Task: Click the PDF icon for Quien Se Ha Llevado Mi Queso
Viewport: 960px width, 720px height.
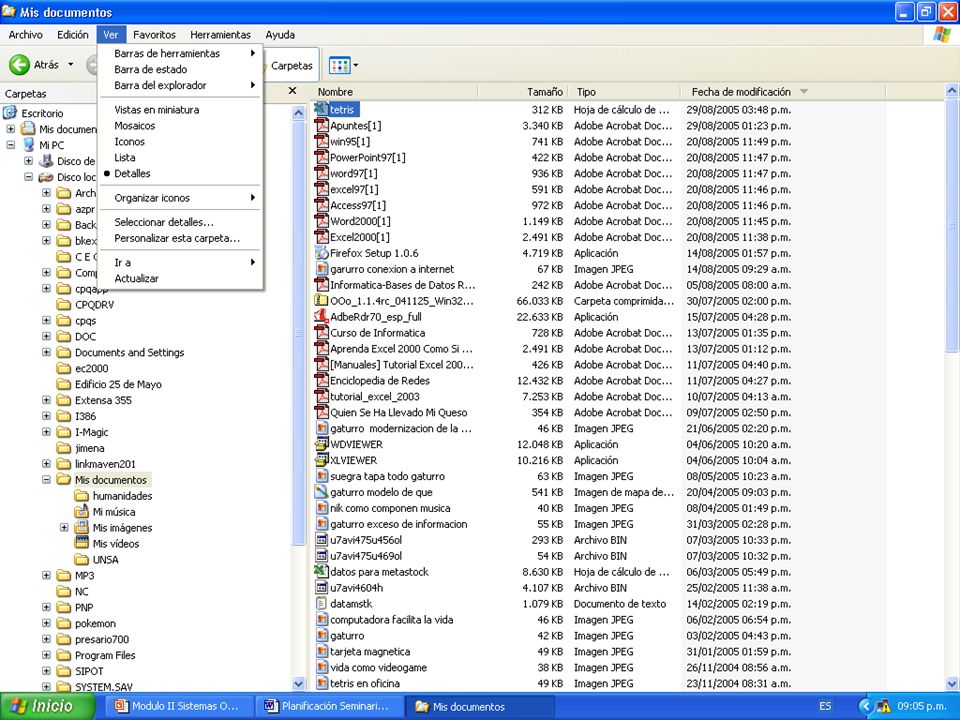Action: tap(321, 412)
